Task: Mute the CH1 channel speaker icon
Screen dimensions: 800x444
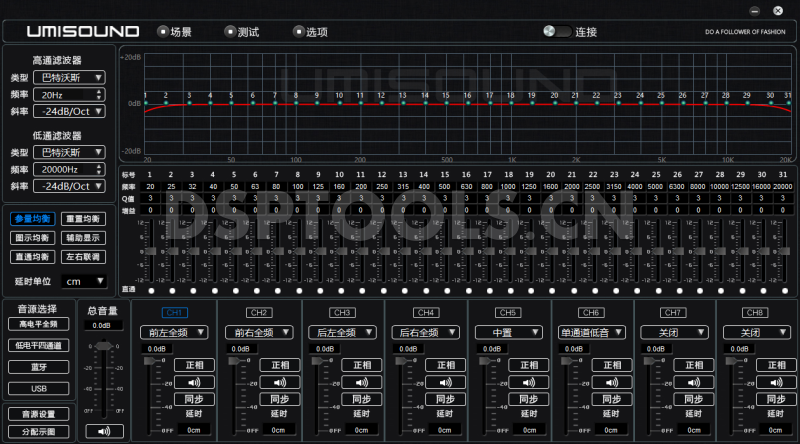Action: click(x=194, y=382)
